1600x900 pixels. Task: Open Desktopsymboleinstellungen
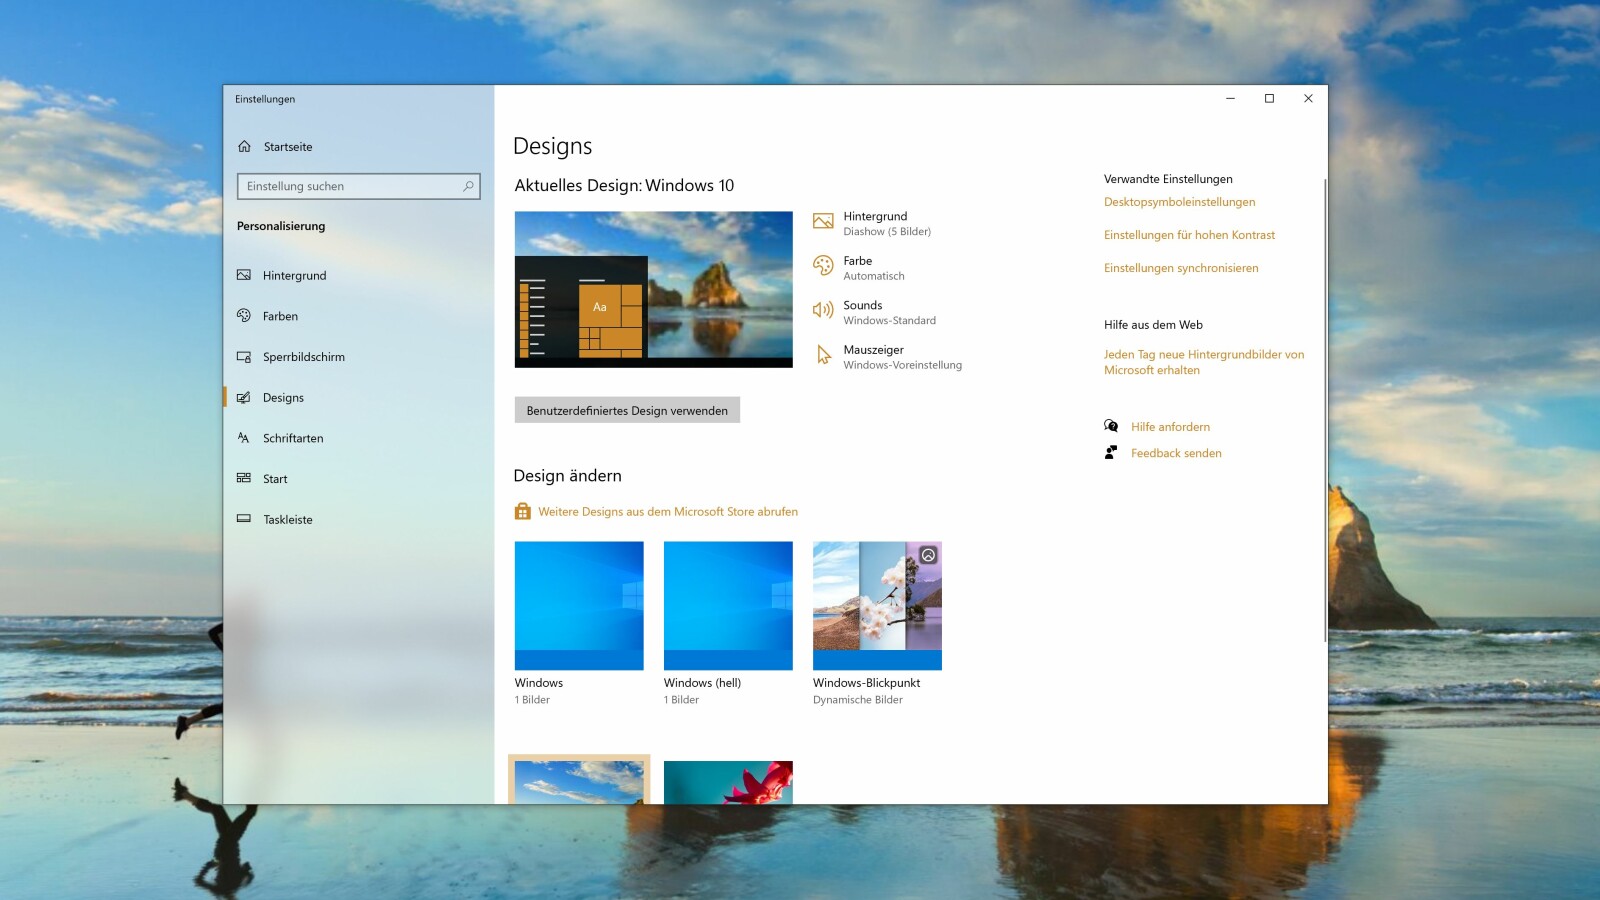[1179, 201]
